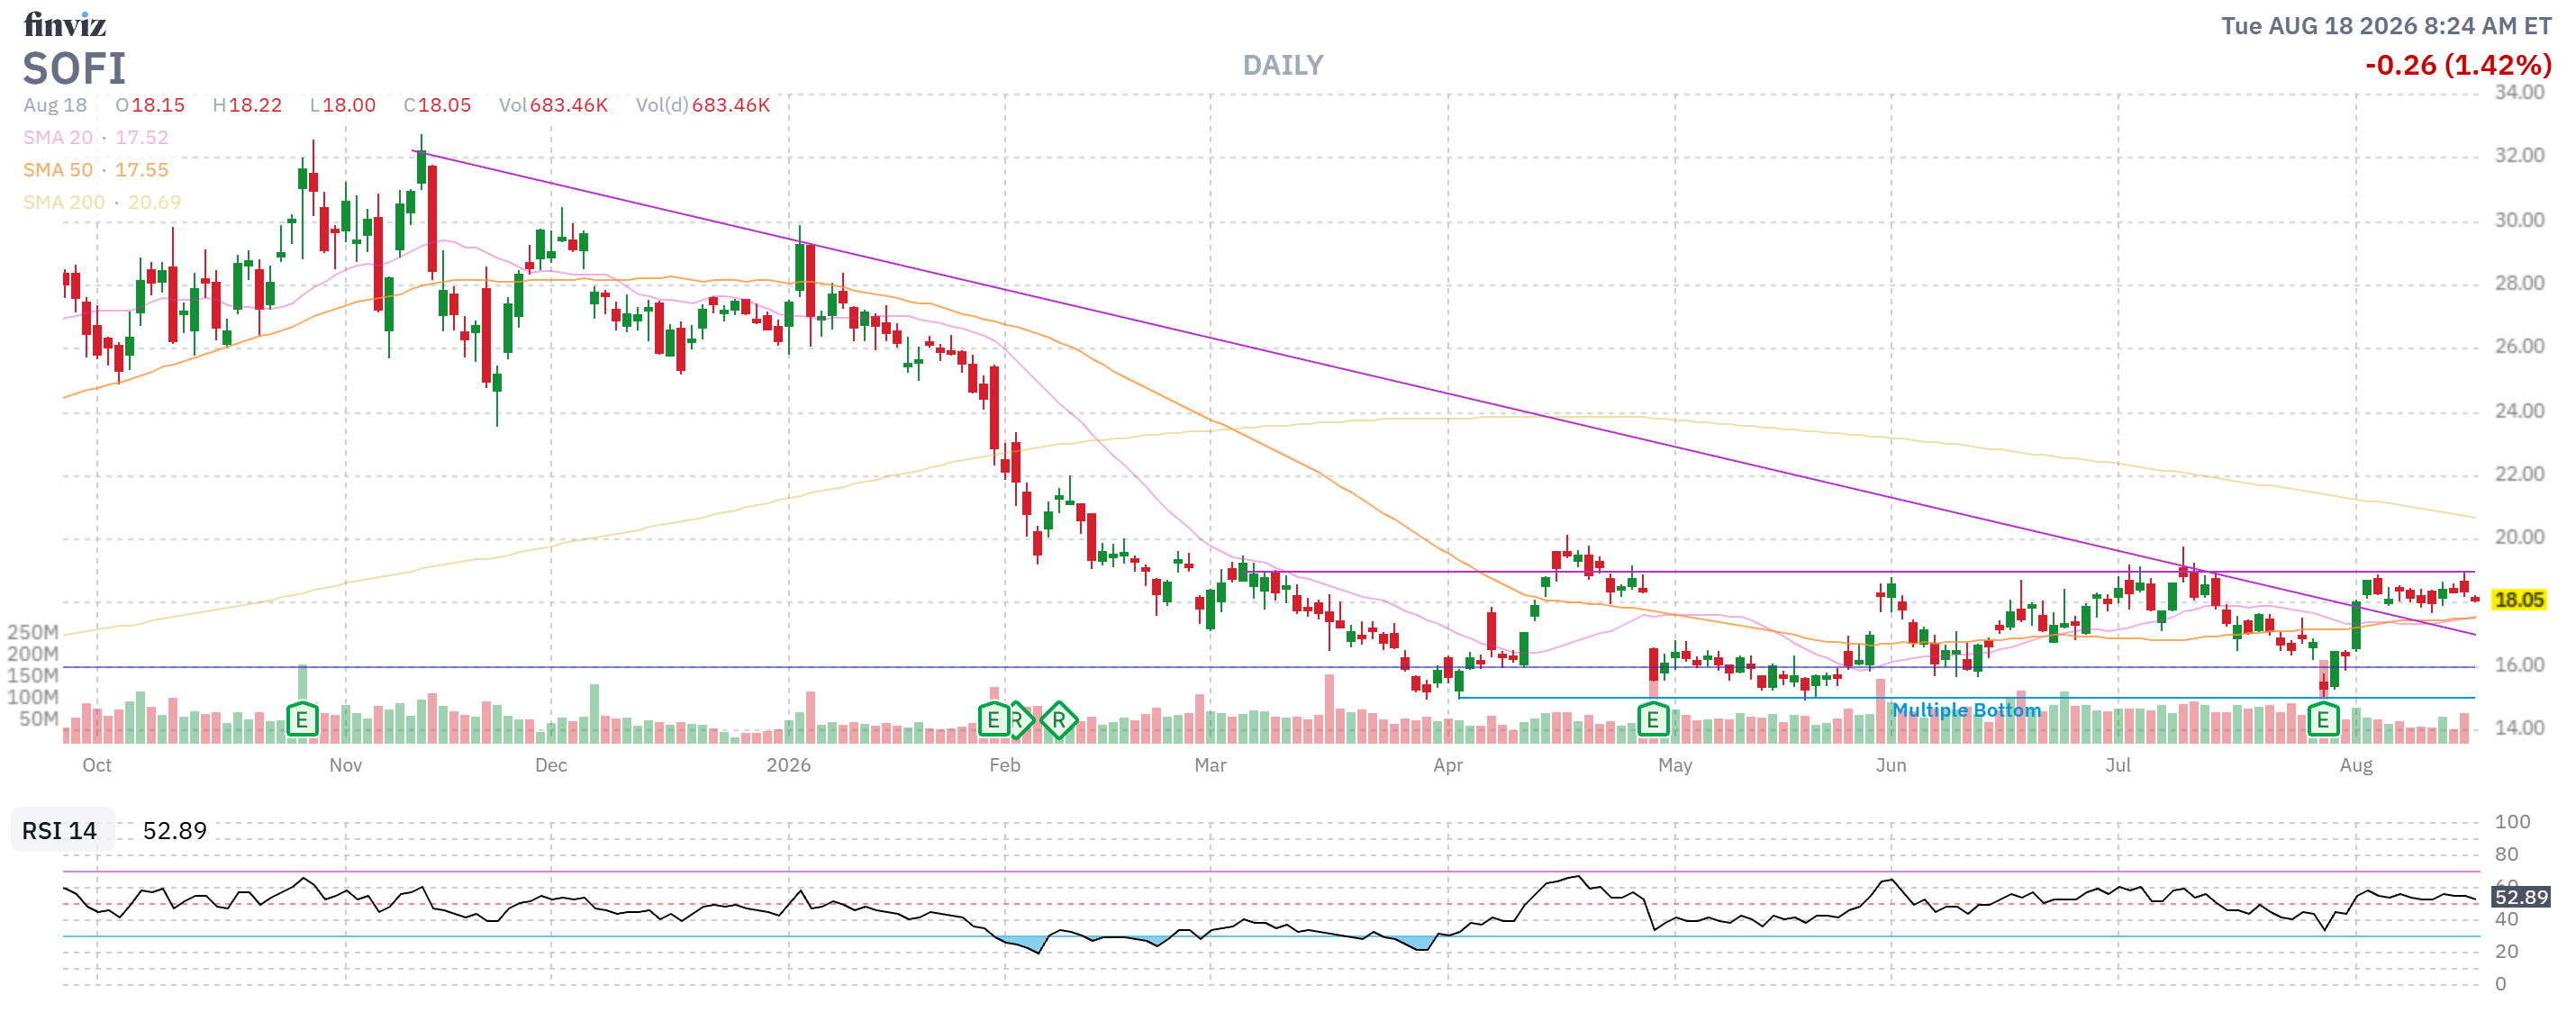Click the yellow 18.05 current price tag
This screenshot has width=2576, height=1012.
[x=2519, y=600]
